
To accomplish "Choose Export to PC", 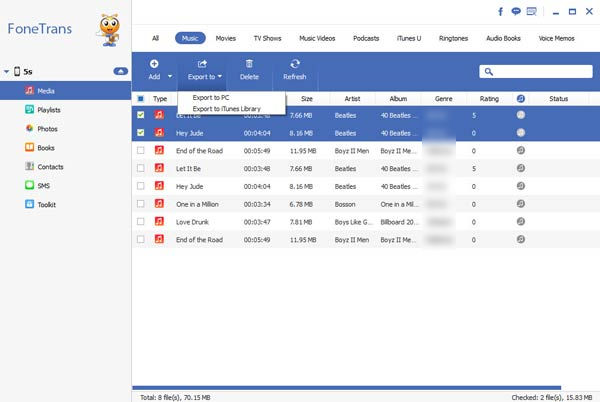I will point(211,98).
